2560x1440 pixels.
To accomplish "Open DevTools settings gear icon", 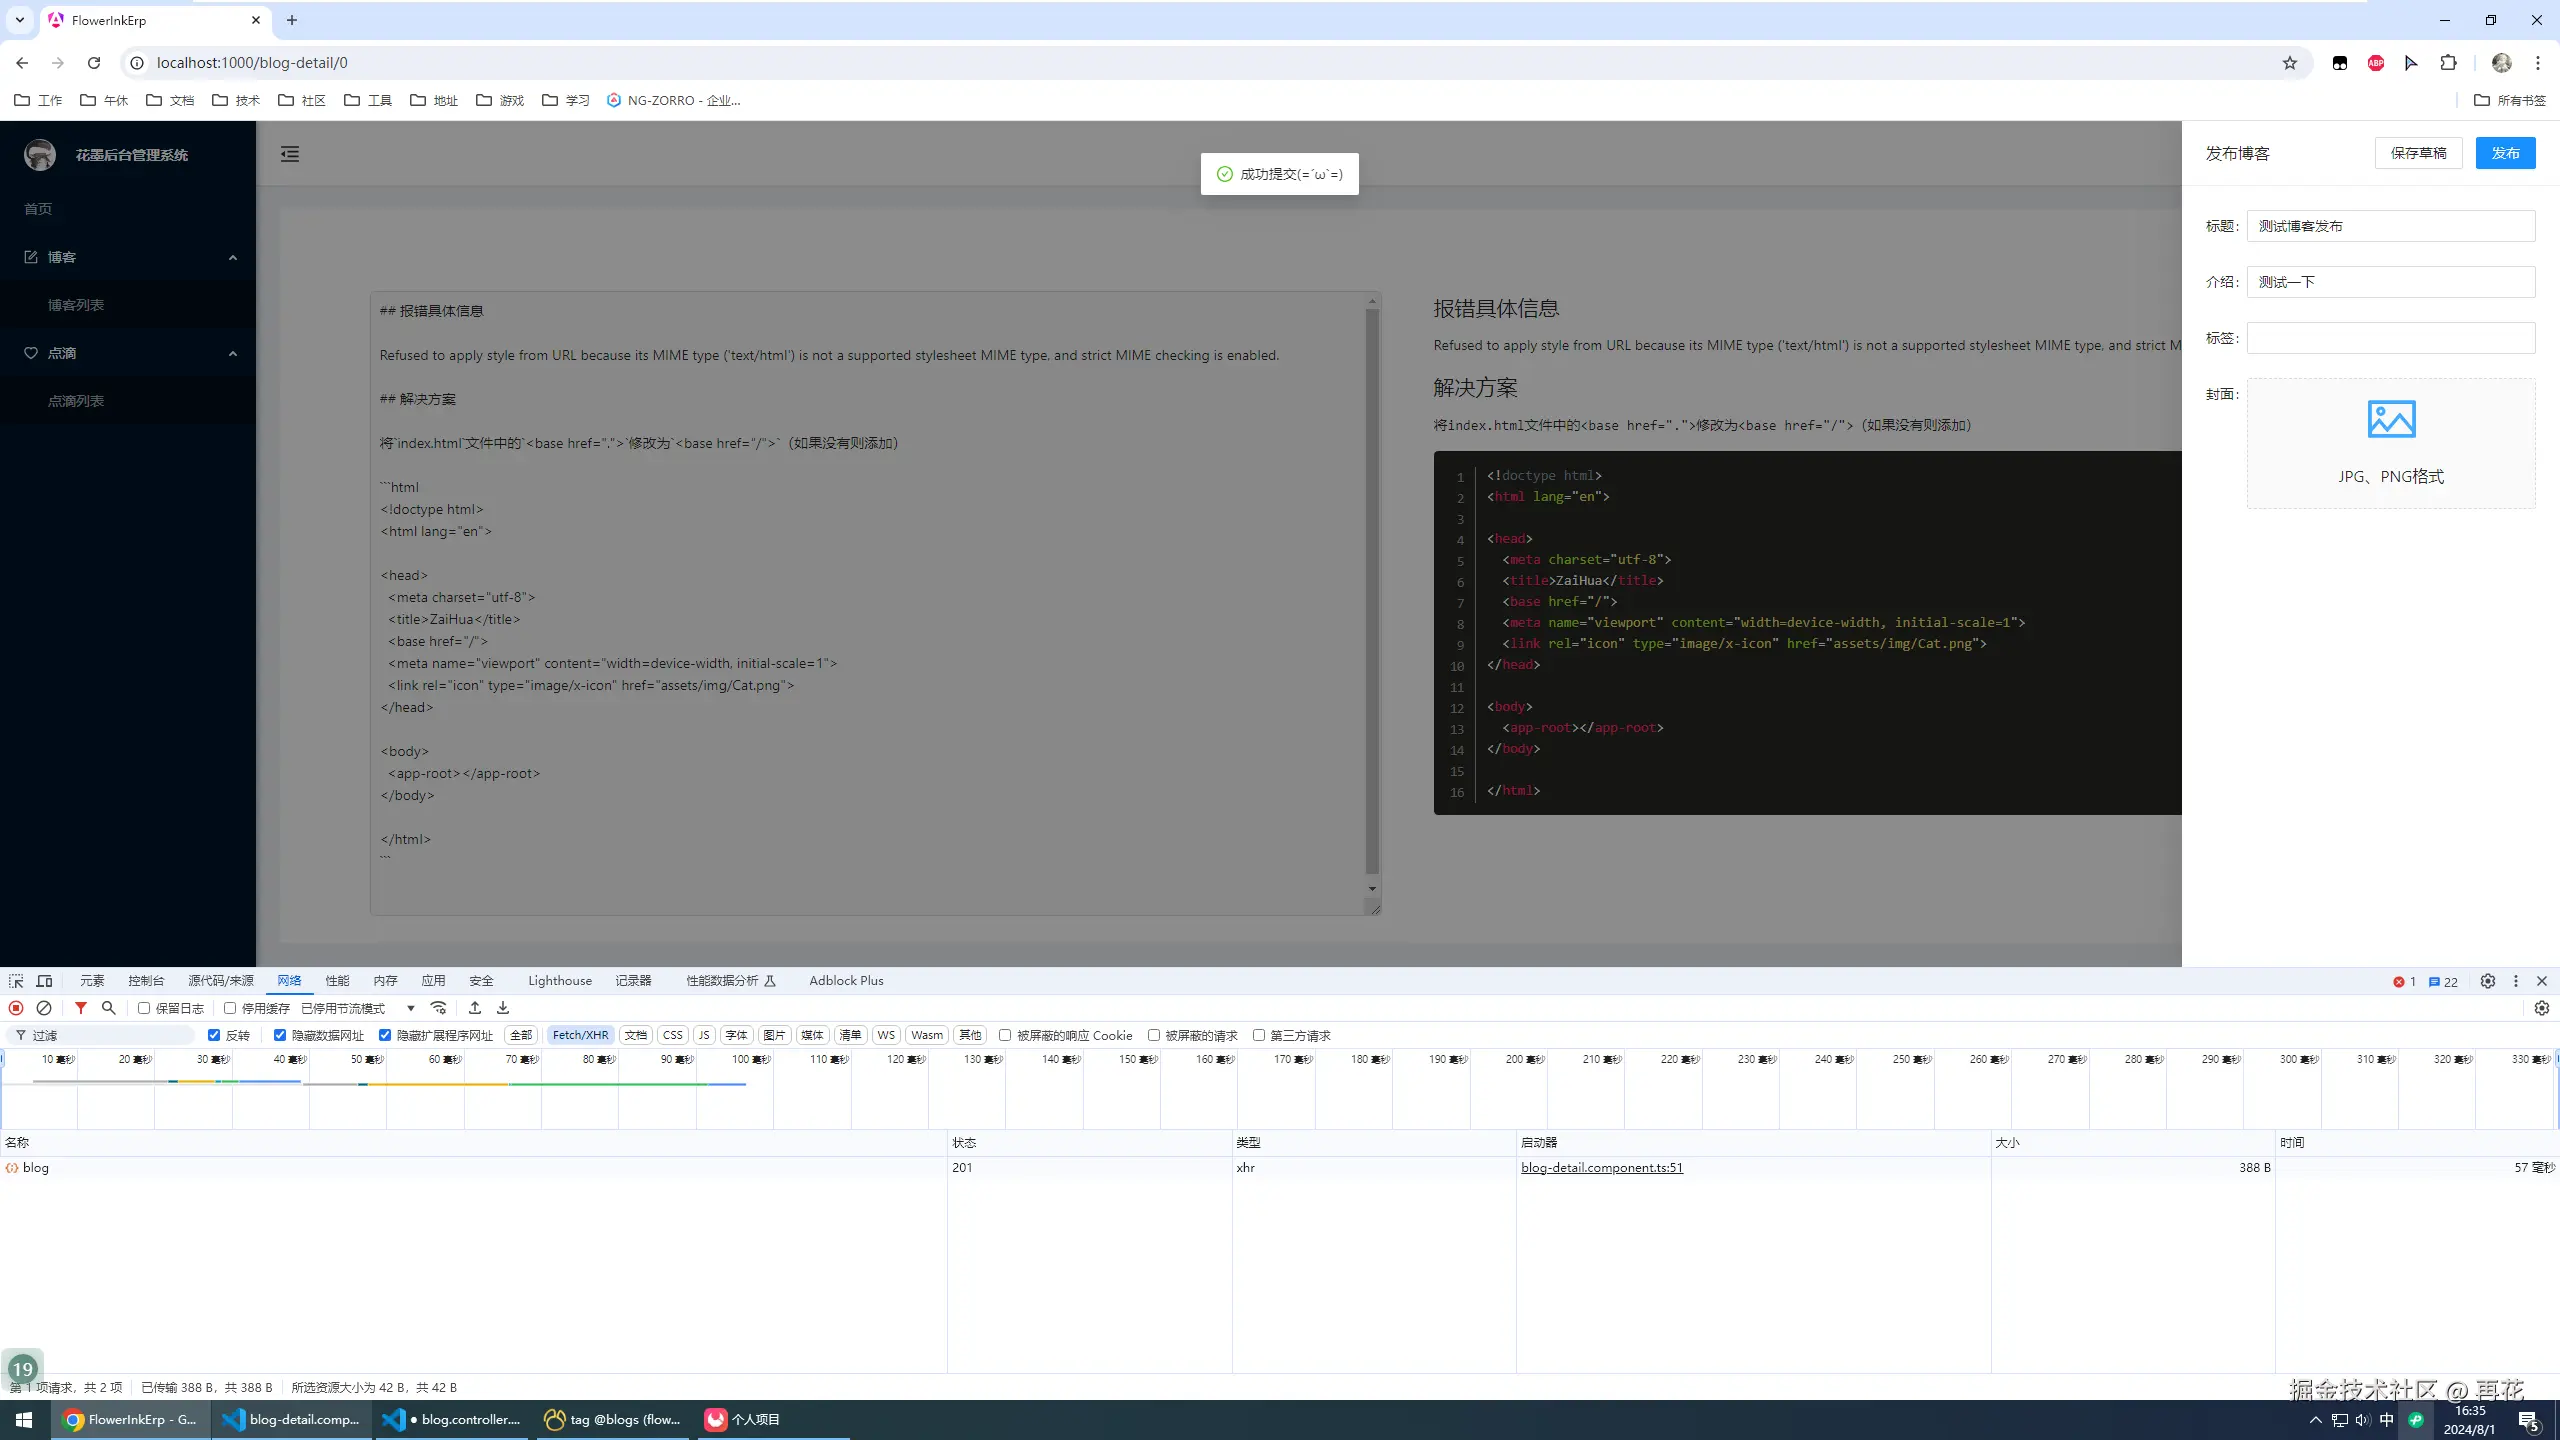I will (2488, 981).
